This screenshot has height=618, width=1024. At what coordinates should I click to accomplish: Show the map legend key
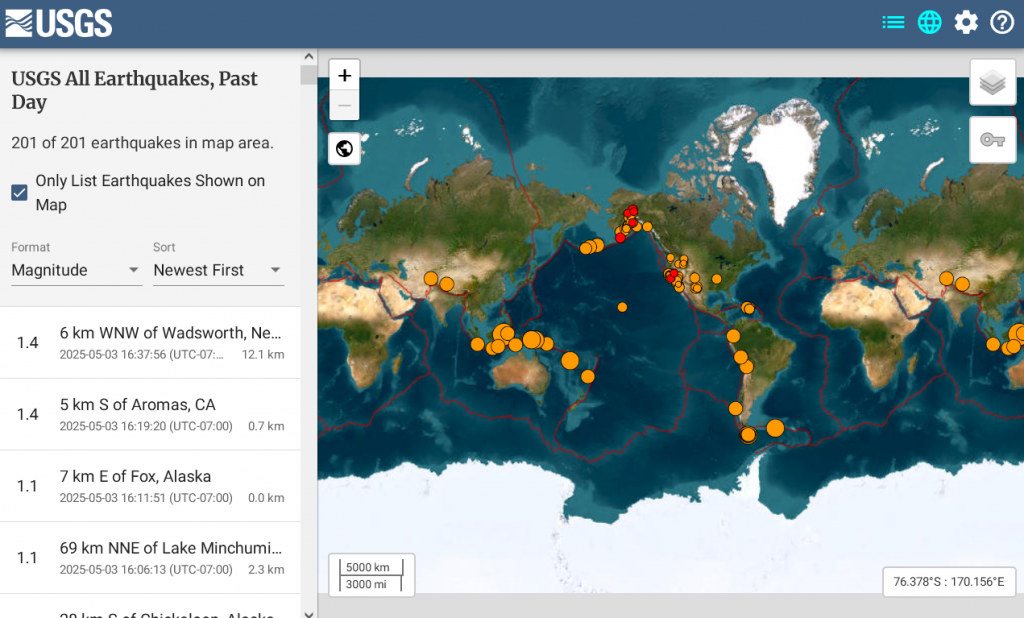(993, 140)
